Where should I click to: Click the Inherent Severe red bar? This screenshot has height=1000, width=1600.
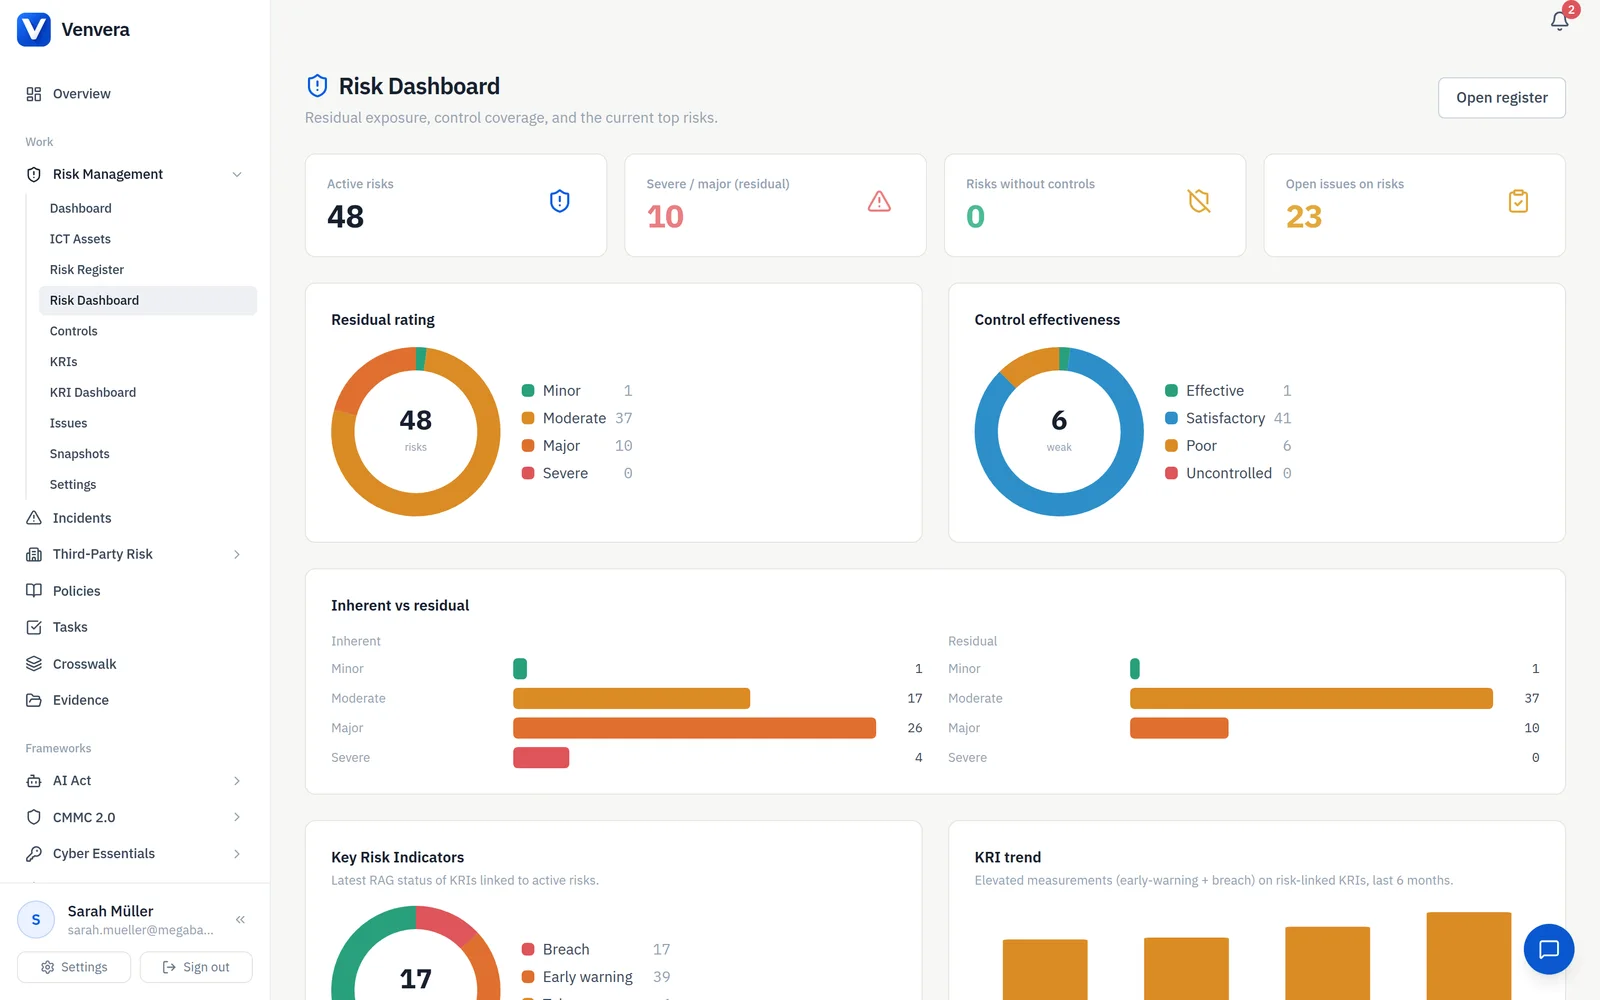pos(541,758)
